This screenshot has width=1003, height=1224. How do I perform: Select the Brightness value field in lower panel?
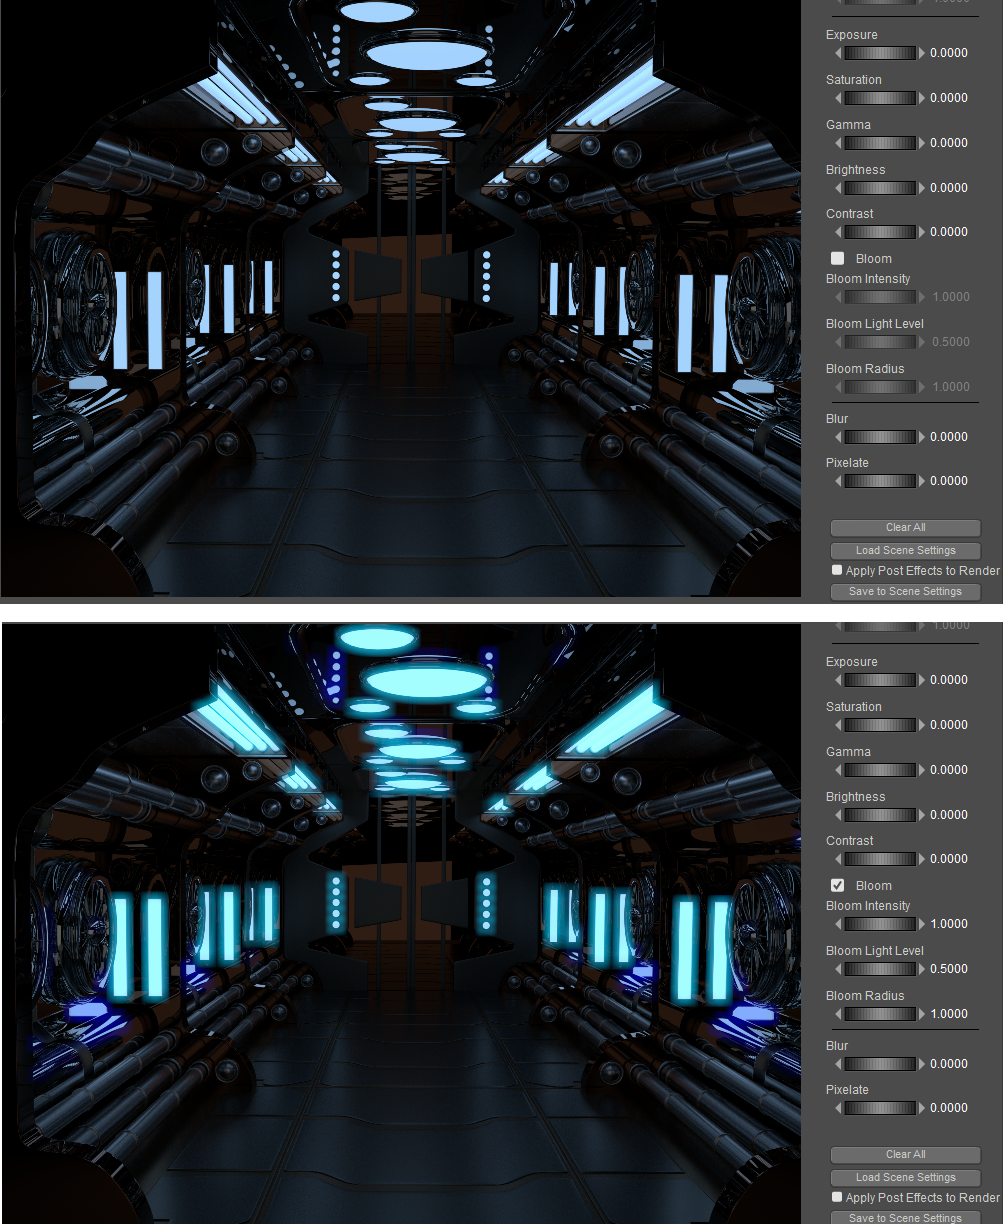click(948, 815)
